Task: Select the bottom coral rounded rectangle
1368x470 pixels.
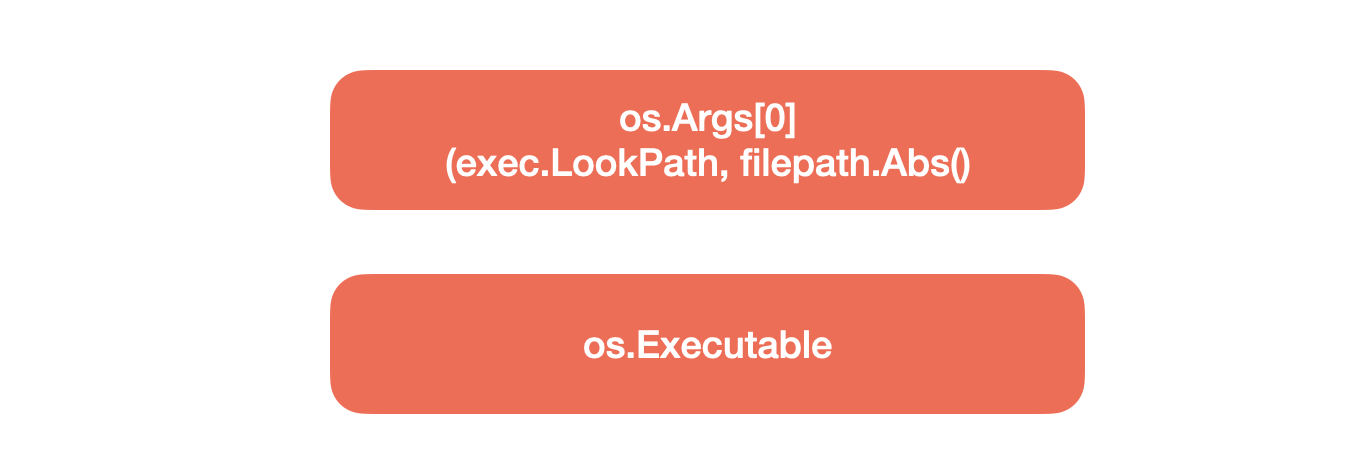Action: (707, 344)
